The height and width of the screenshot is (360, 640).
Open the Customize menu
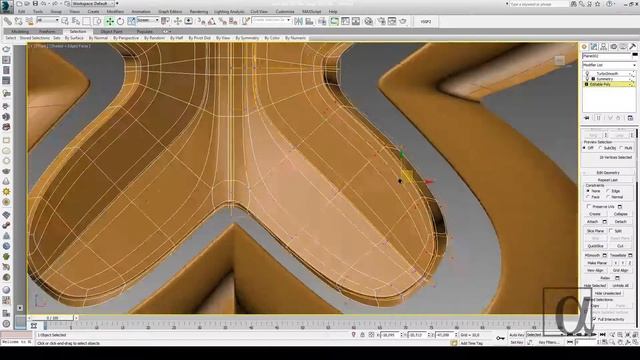point(285,11)
